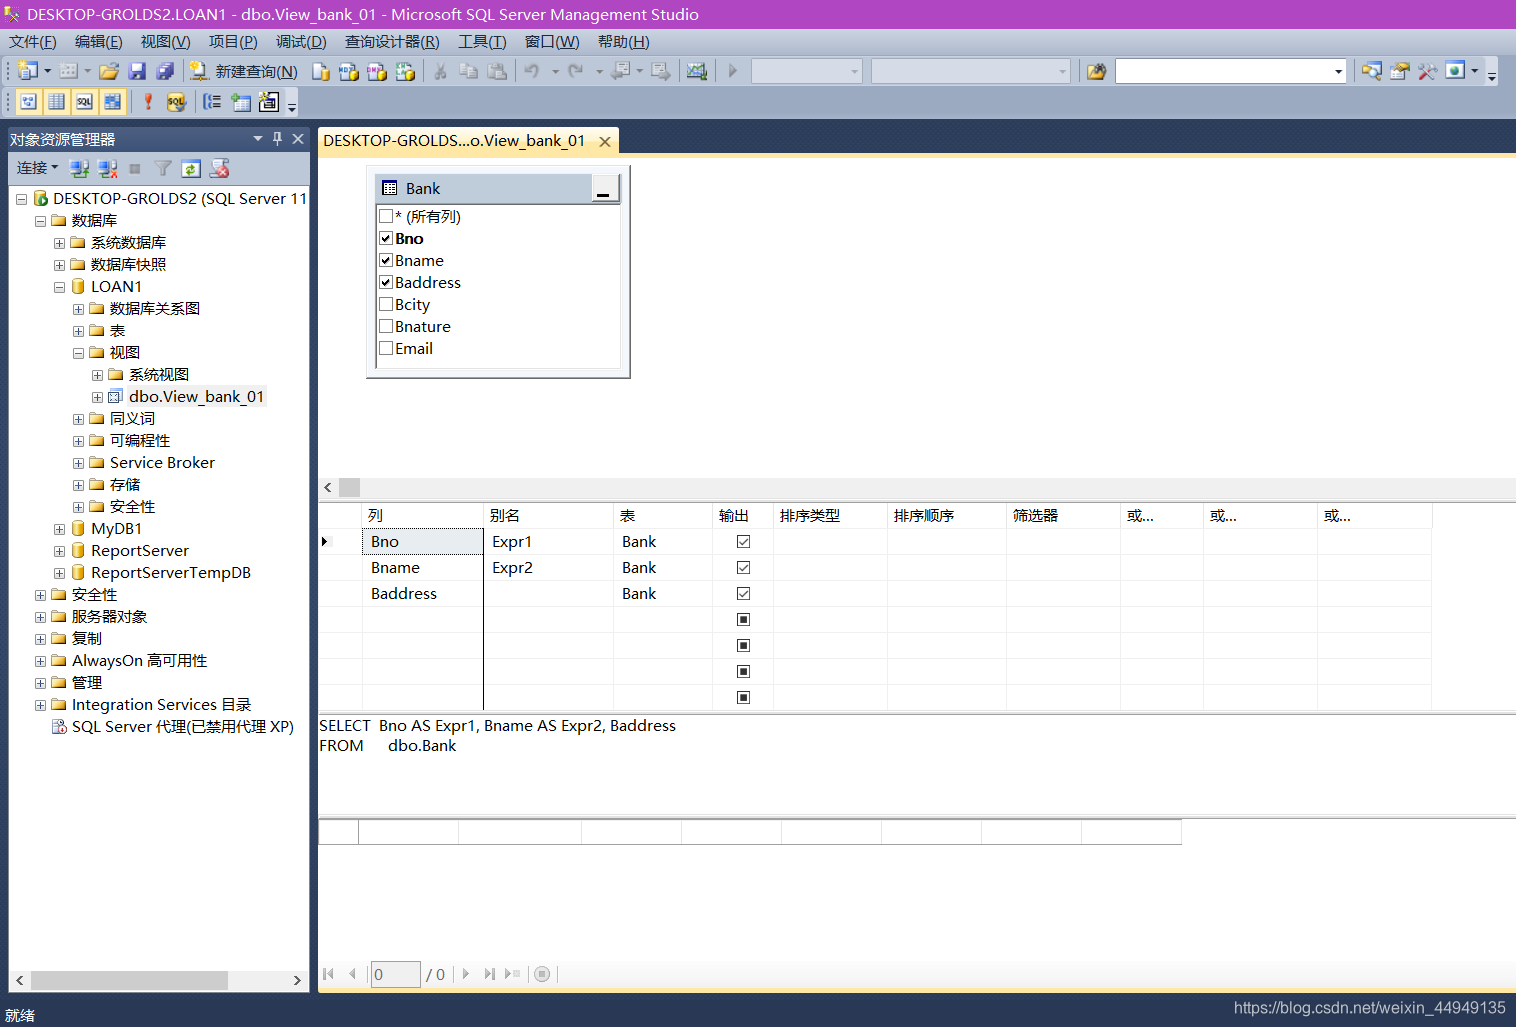Screen dimensions: 1516x1027
Task: Click the Add Group By icon
Action: 212,101
